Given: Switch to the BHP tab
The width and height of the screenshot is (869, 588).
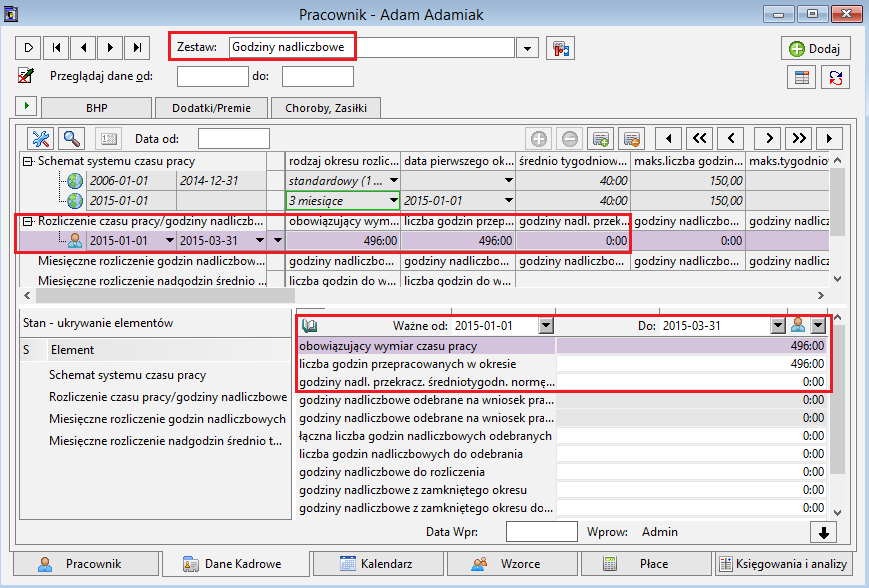Looking at the screenshot, I should pos(96,108).
